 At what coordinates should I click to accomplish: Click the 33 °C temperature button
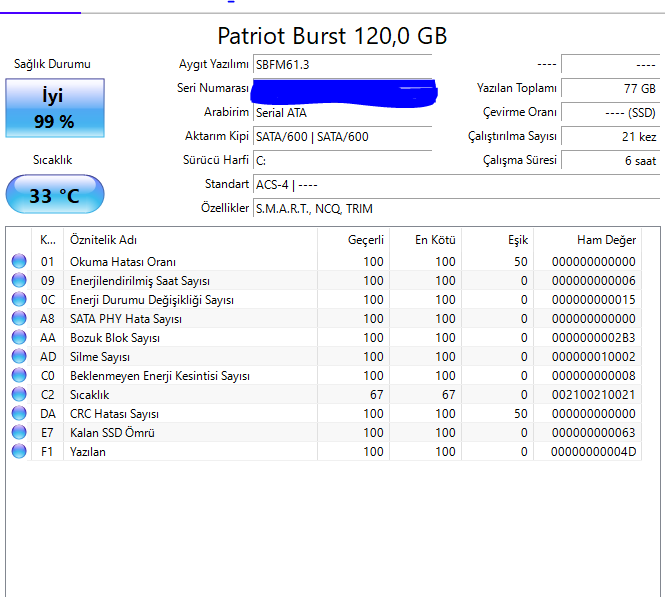[x=55, y=195]
